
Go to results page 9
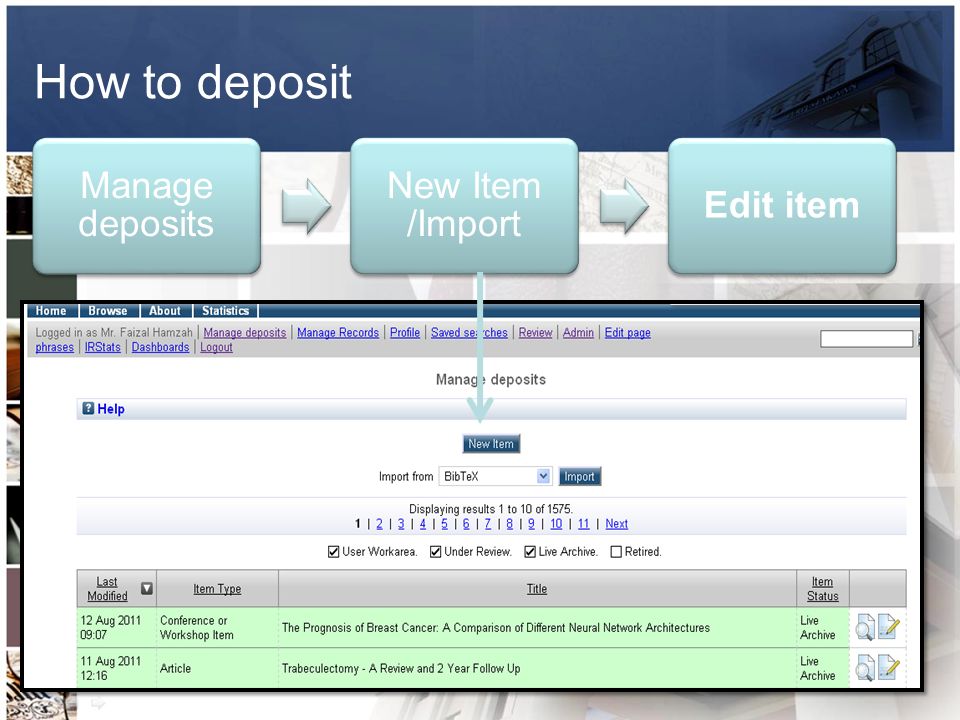coord(531,524)
